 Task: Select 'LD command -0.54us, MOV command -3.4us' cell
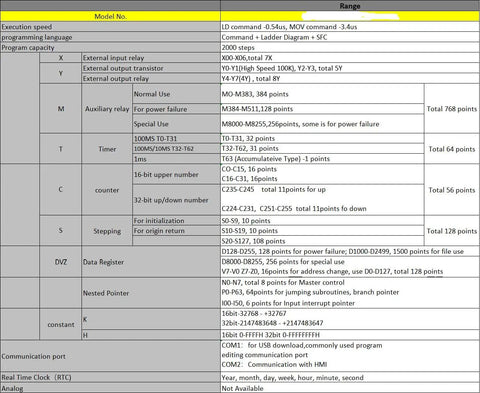[x=350, y=27]
